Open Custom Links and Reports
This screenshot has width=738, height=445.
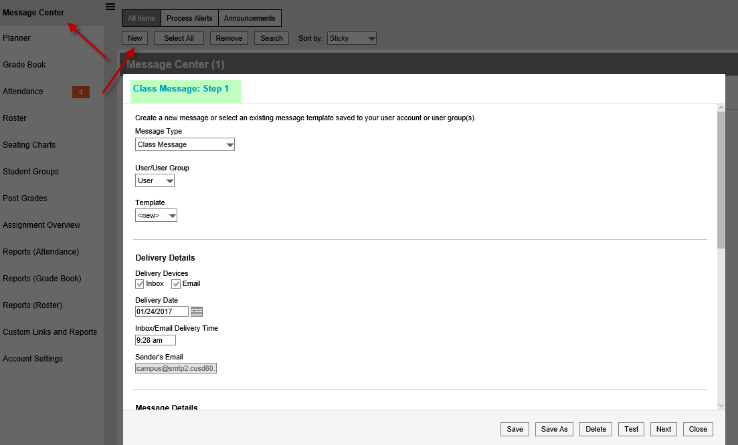coord(50,332)
